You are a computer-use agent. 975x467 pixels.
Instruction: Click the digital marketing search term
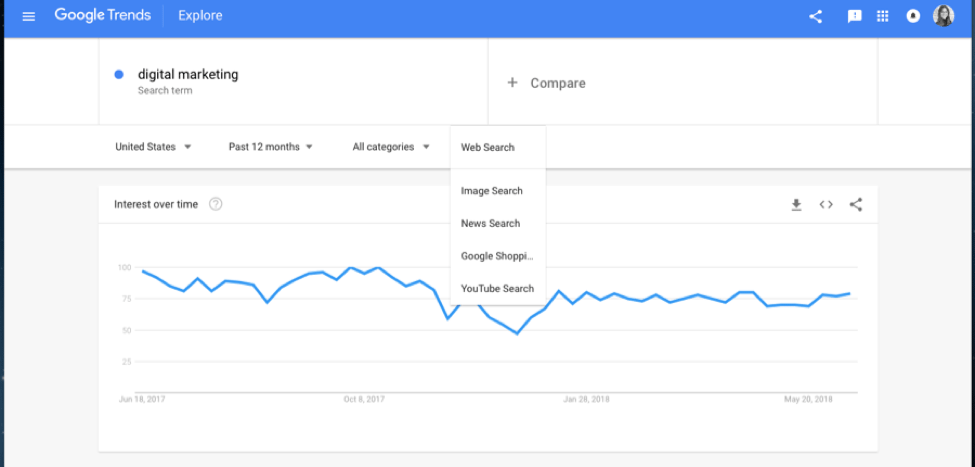point(188,75)
